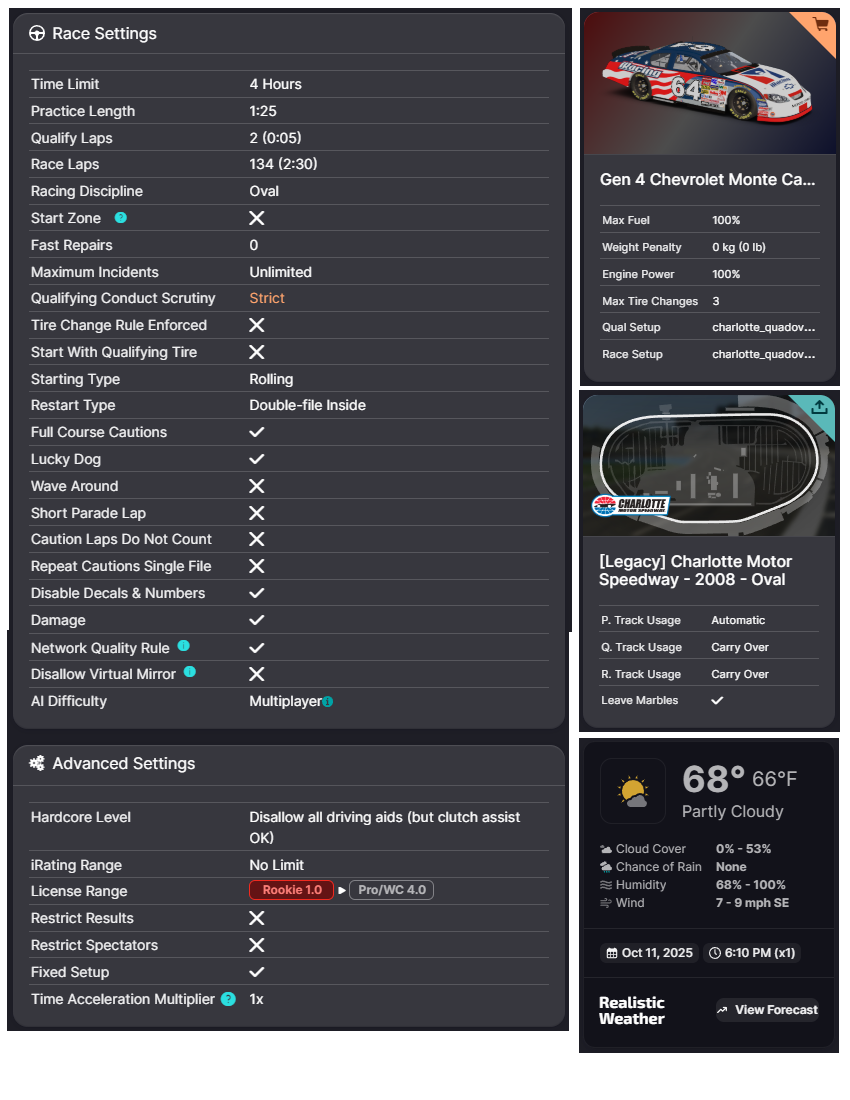Toggle the Full Course Cautions checkmark
Screen dimensions: 850x1100
click(x=256, y=432)
